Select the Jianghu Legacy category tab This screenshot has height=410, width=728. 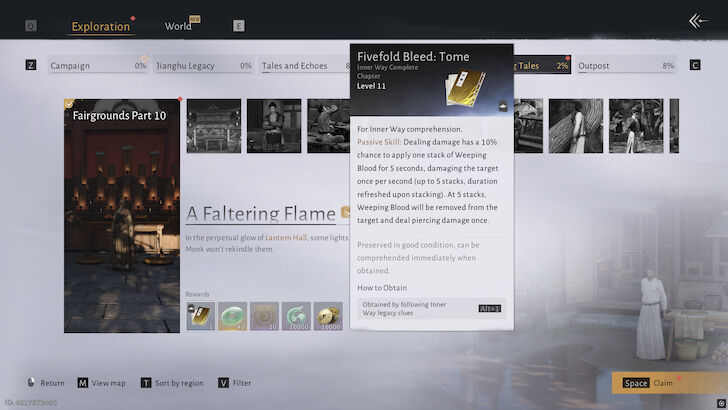[204, 65]
